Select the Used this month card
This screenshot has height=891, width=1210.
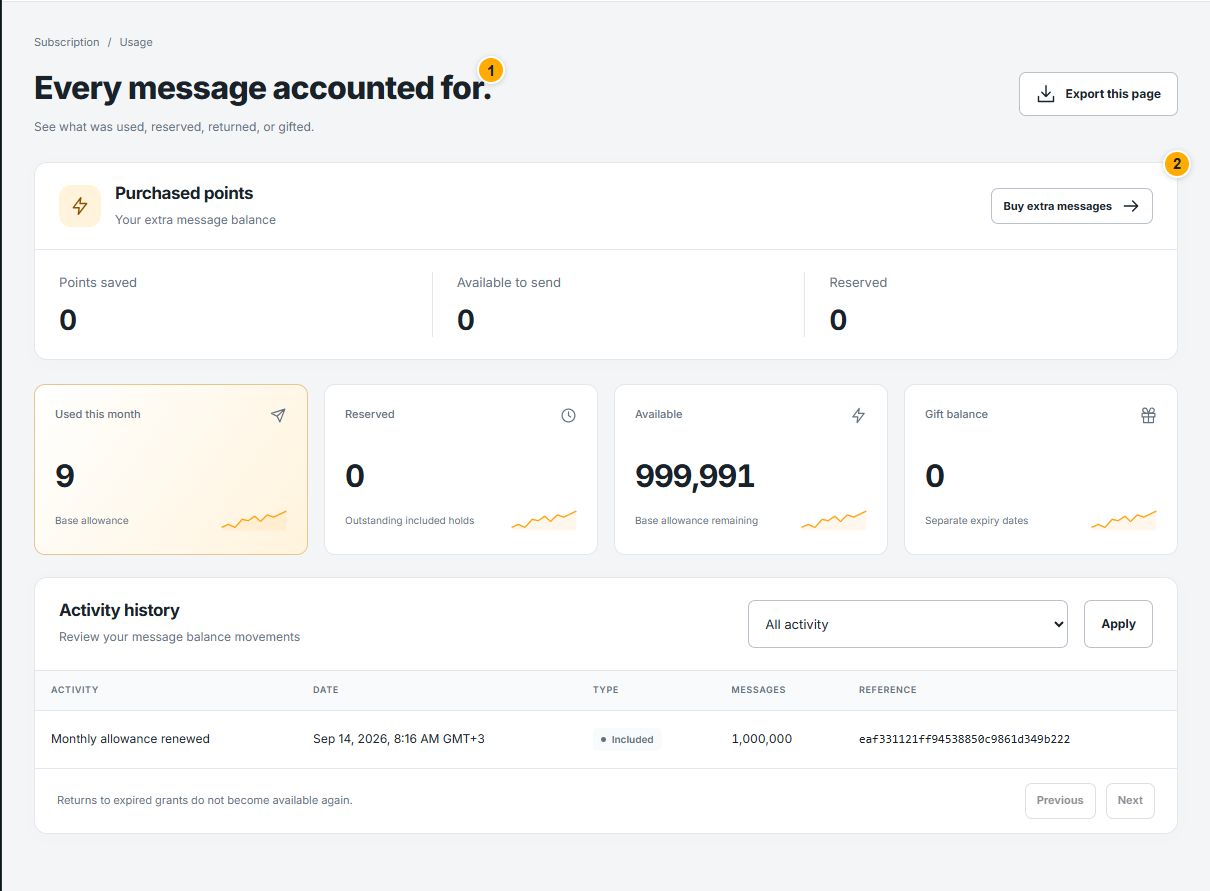coord(171,469)
